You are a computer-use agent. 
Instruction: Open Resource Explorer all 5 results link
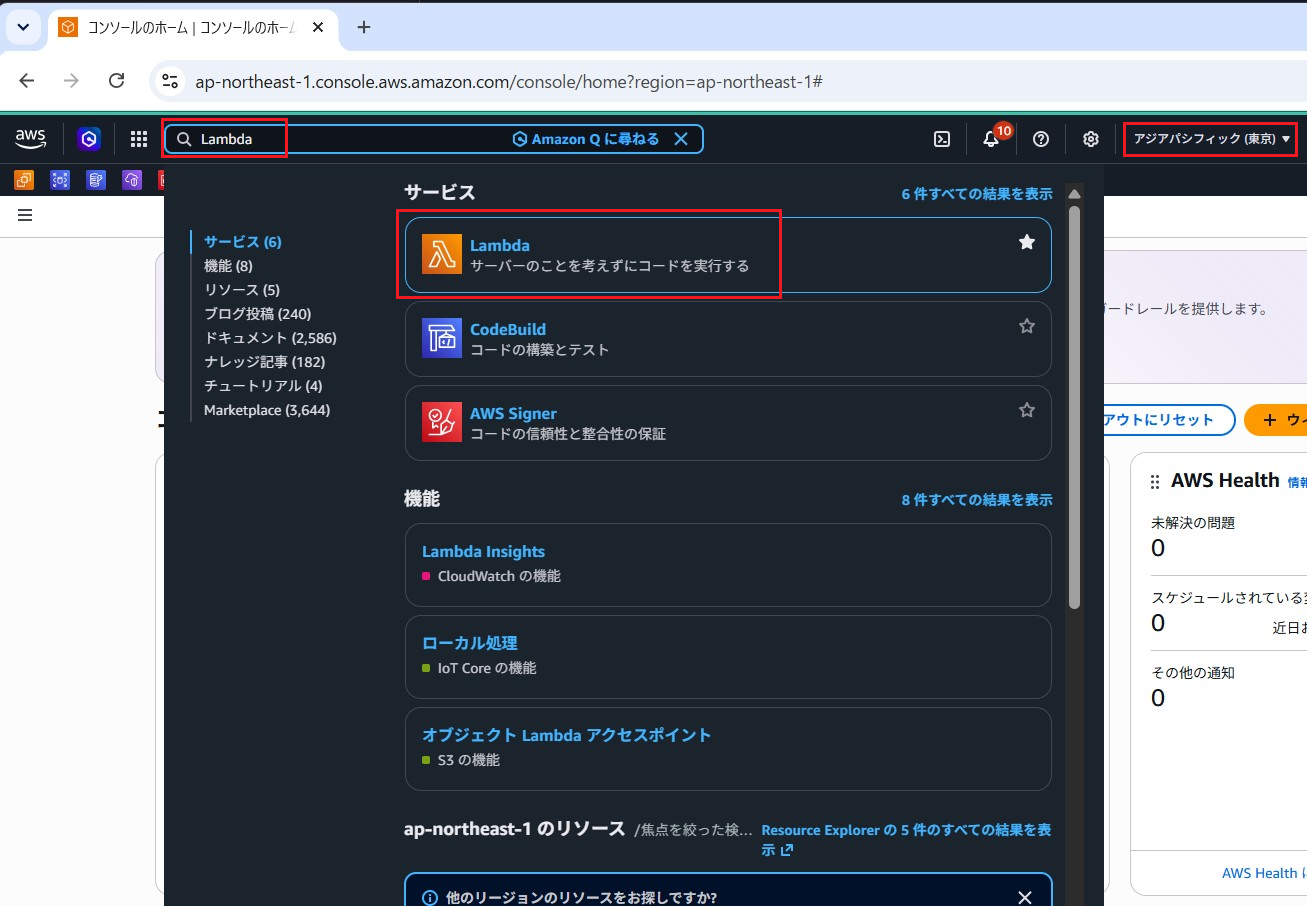(x=905, y=840)
